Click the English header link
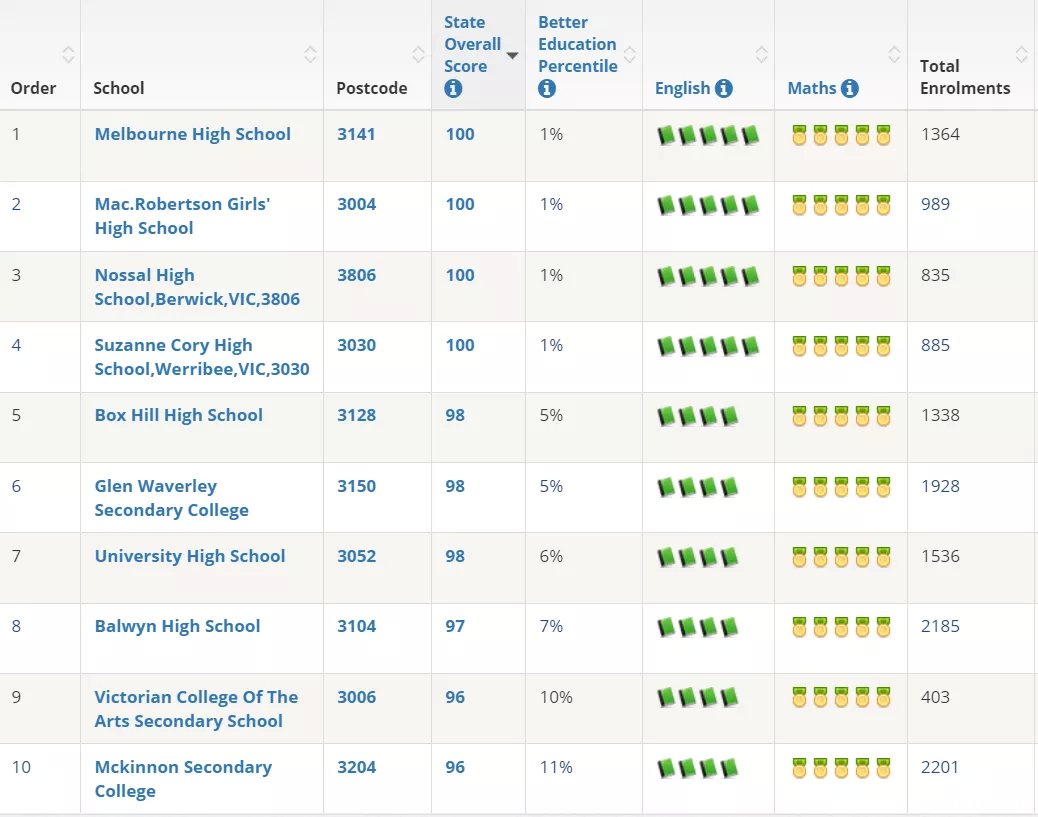Image resolution: width=1038 pixels, height=817 pixels. click(683, 88)
